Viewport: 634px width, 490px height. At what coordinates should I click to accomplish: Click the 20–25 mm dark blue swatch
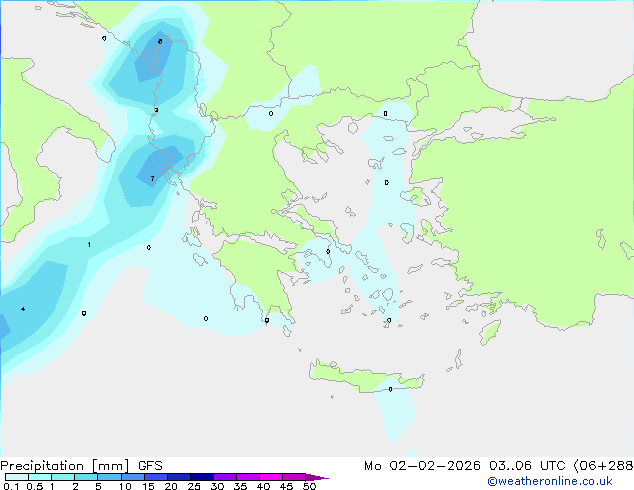pos(178,477)
